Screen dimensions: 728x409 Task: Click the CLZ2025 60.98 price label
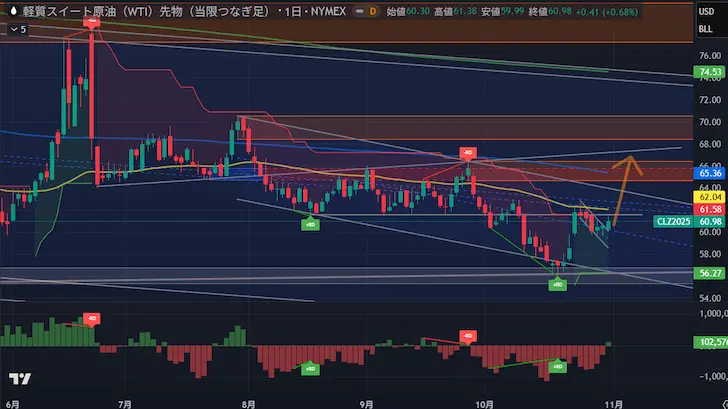[688, 221]
